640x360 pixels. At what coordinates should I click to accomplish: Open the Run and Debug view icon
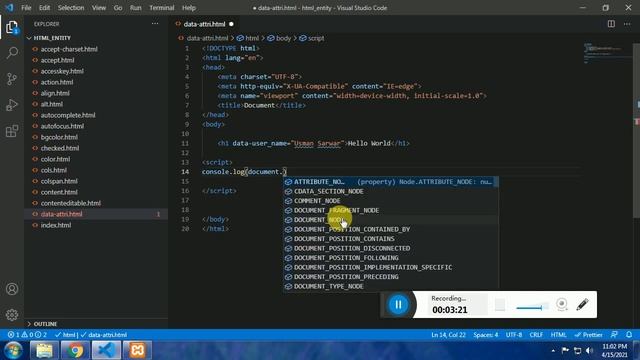pos(12,105)
